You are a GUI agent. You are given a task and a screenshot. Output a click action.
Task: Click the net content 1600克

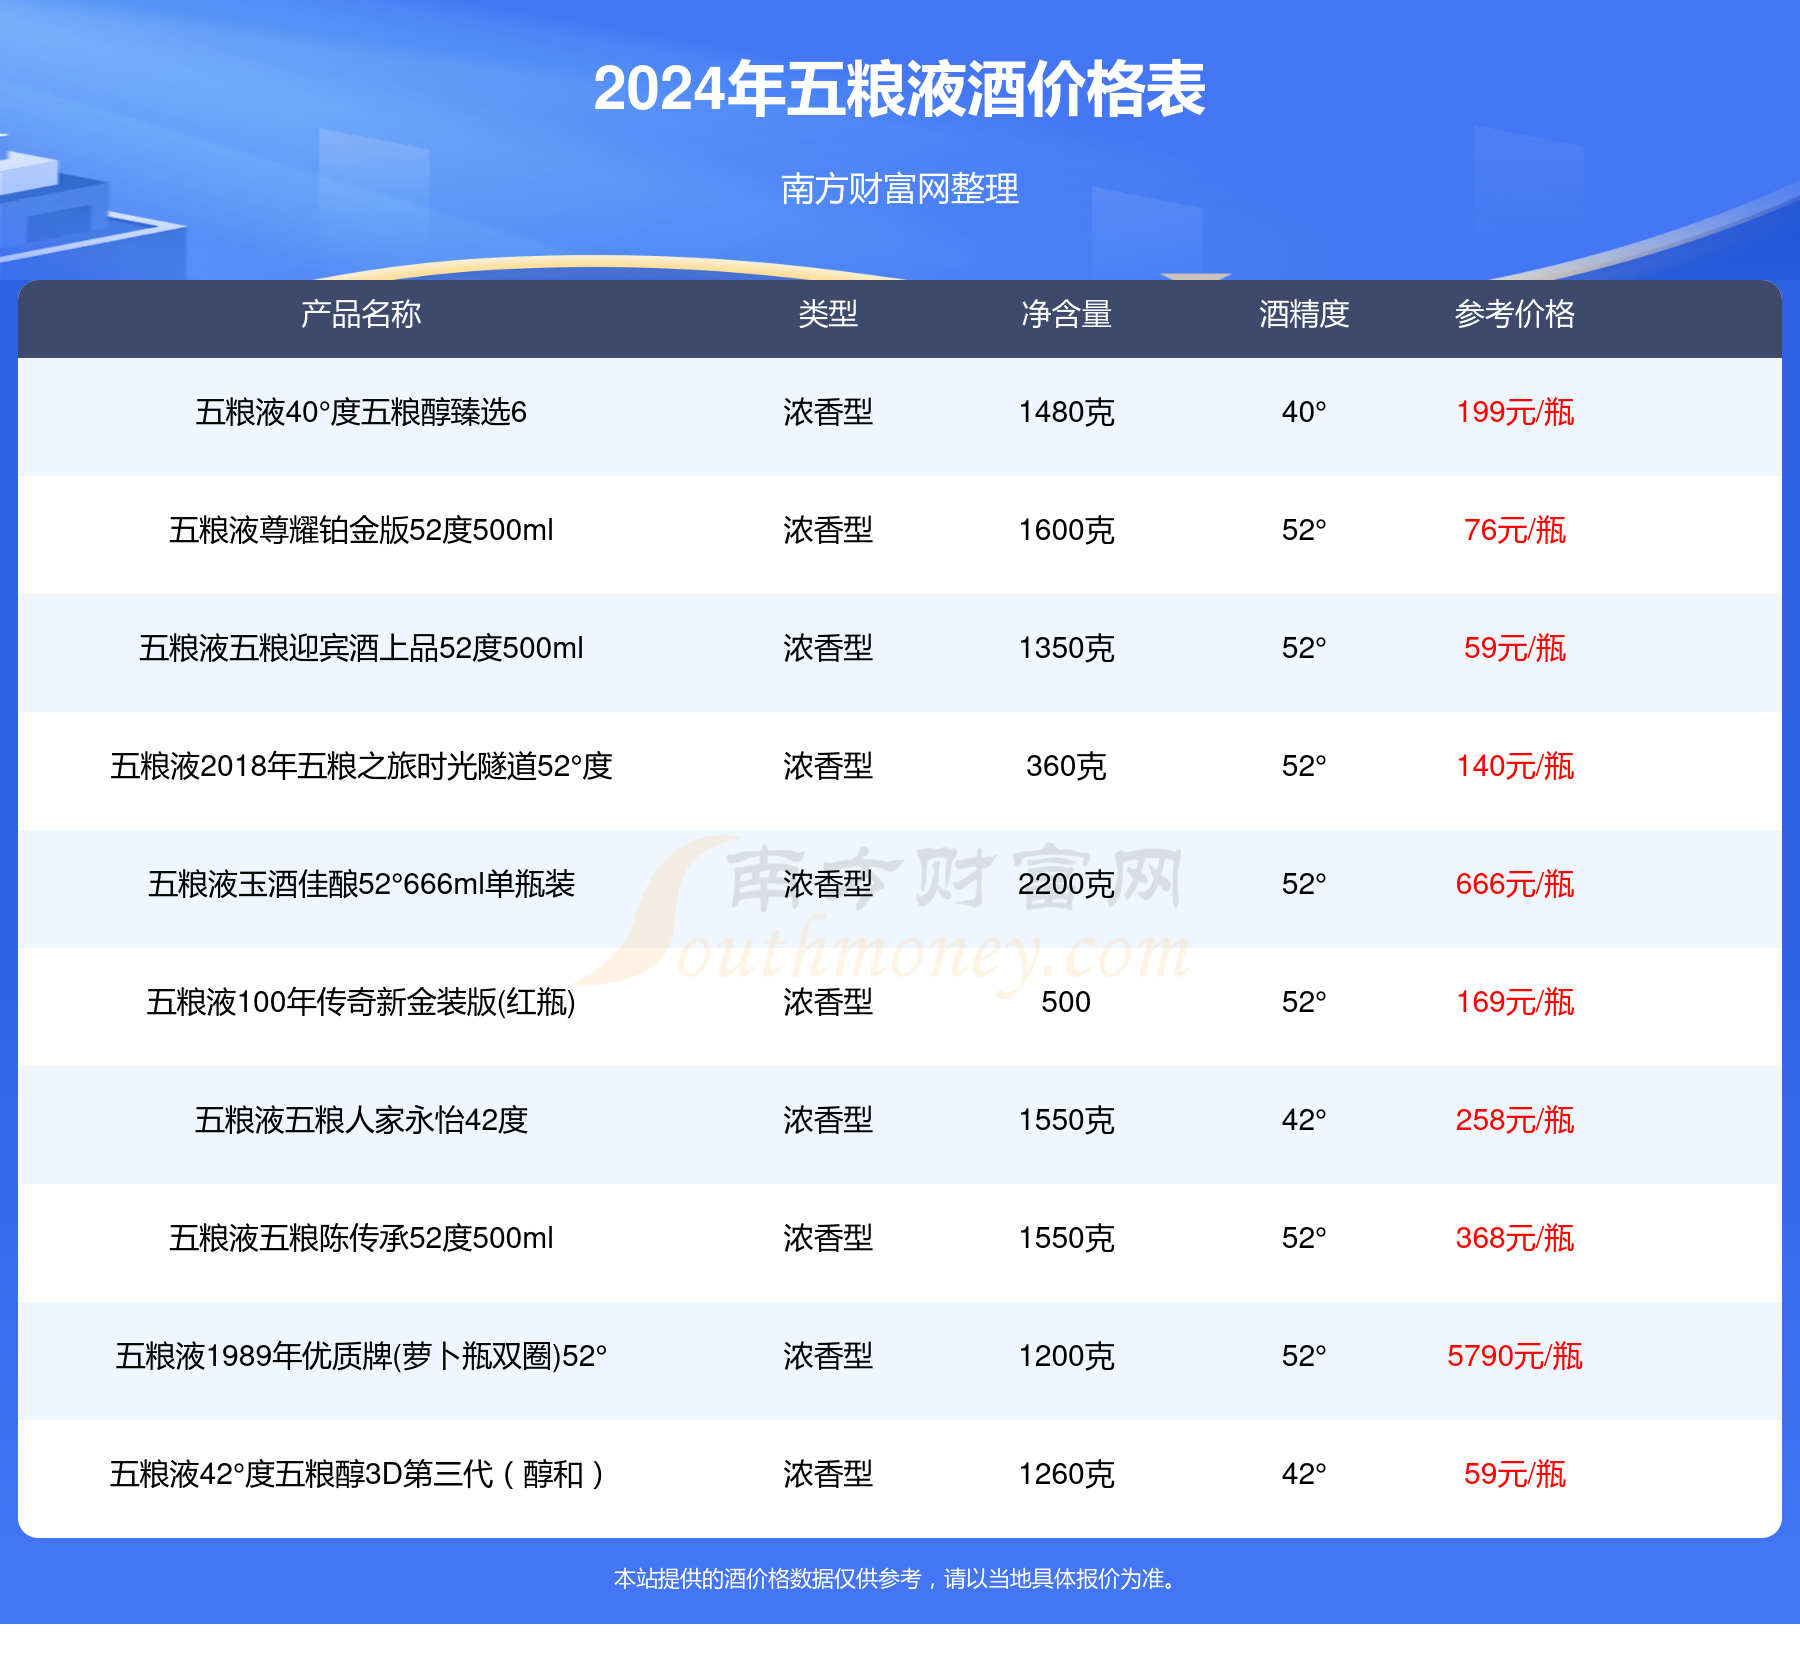(1066, 530)
